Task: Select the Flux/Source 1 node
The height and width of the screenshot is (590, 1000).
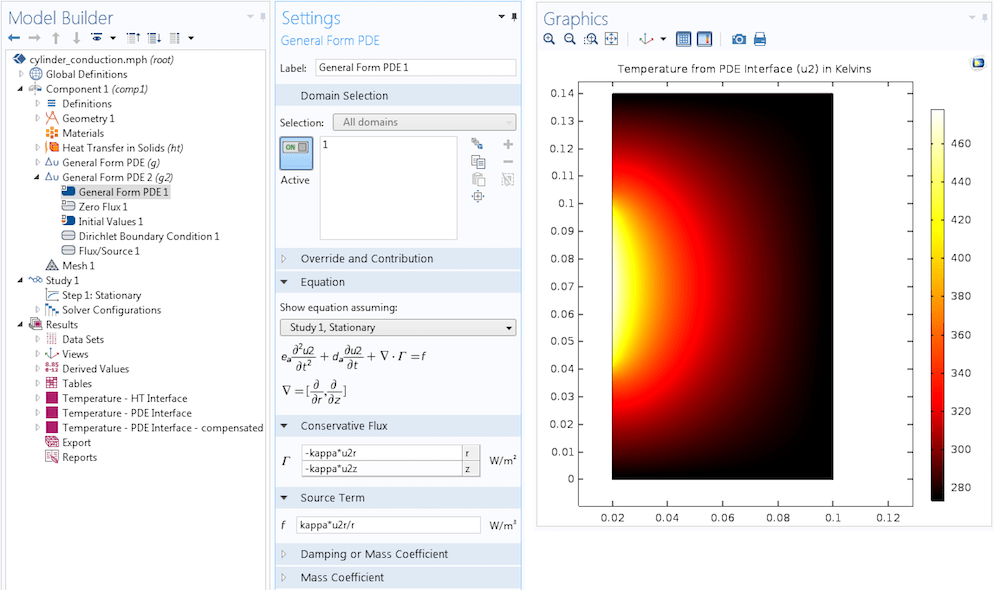Action: click(x=108, y=251)
